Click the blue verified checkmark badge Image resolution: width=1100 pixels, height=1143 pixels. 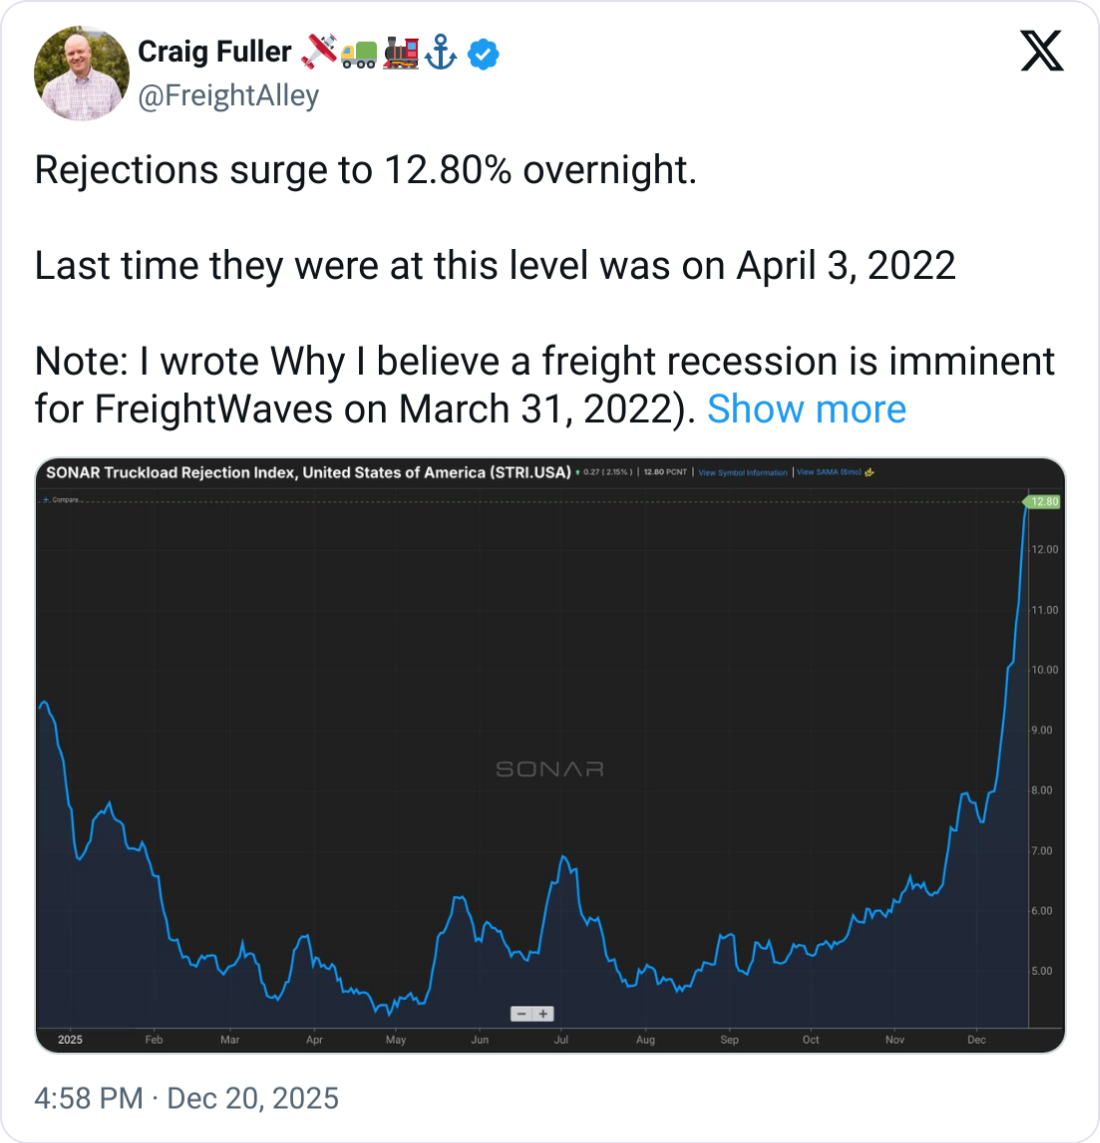[x=484, y=54]
